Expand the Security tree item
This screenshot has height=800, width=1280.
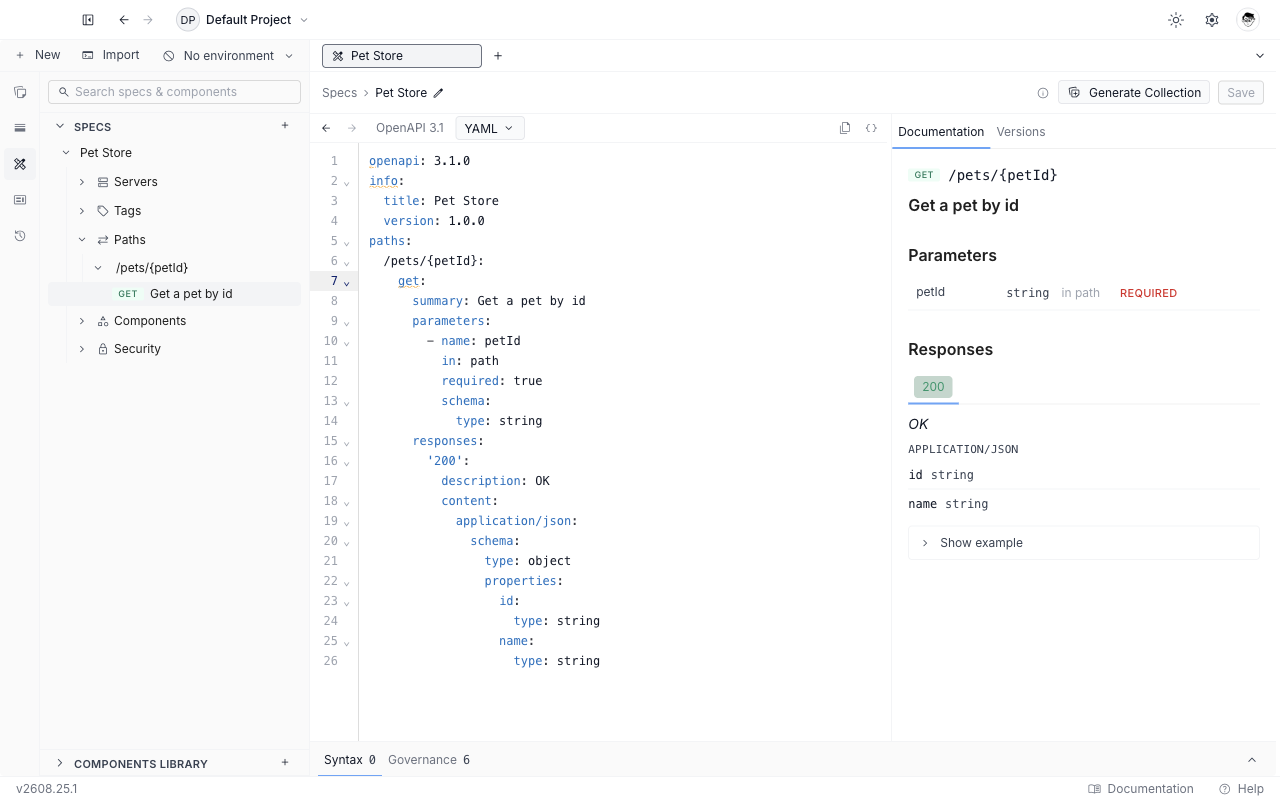coord(82,349)
